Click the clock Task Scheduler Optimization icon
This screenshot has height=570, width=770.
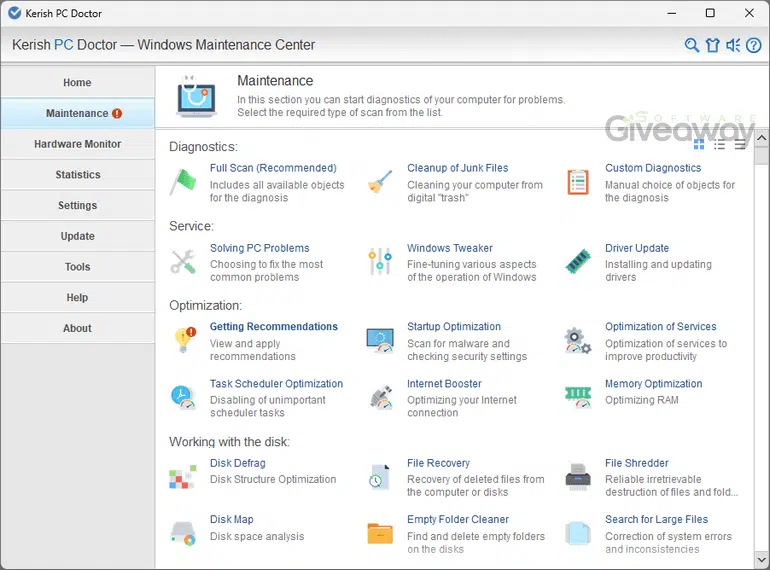pyautogui.click(x=183, y=397)
